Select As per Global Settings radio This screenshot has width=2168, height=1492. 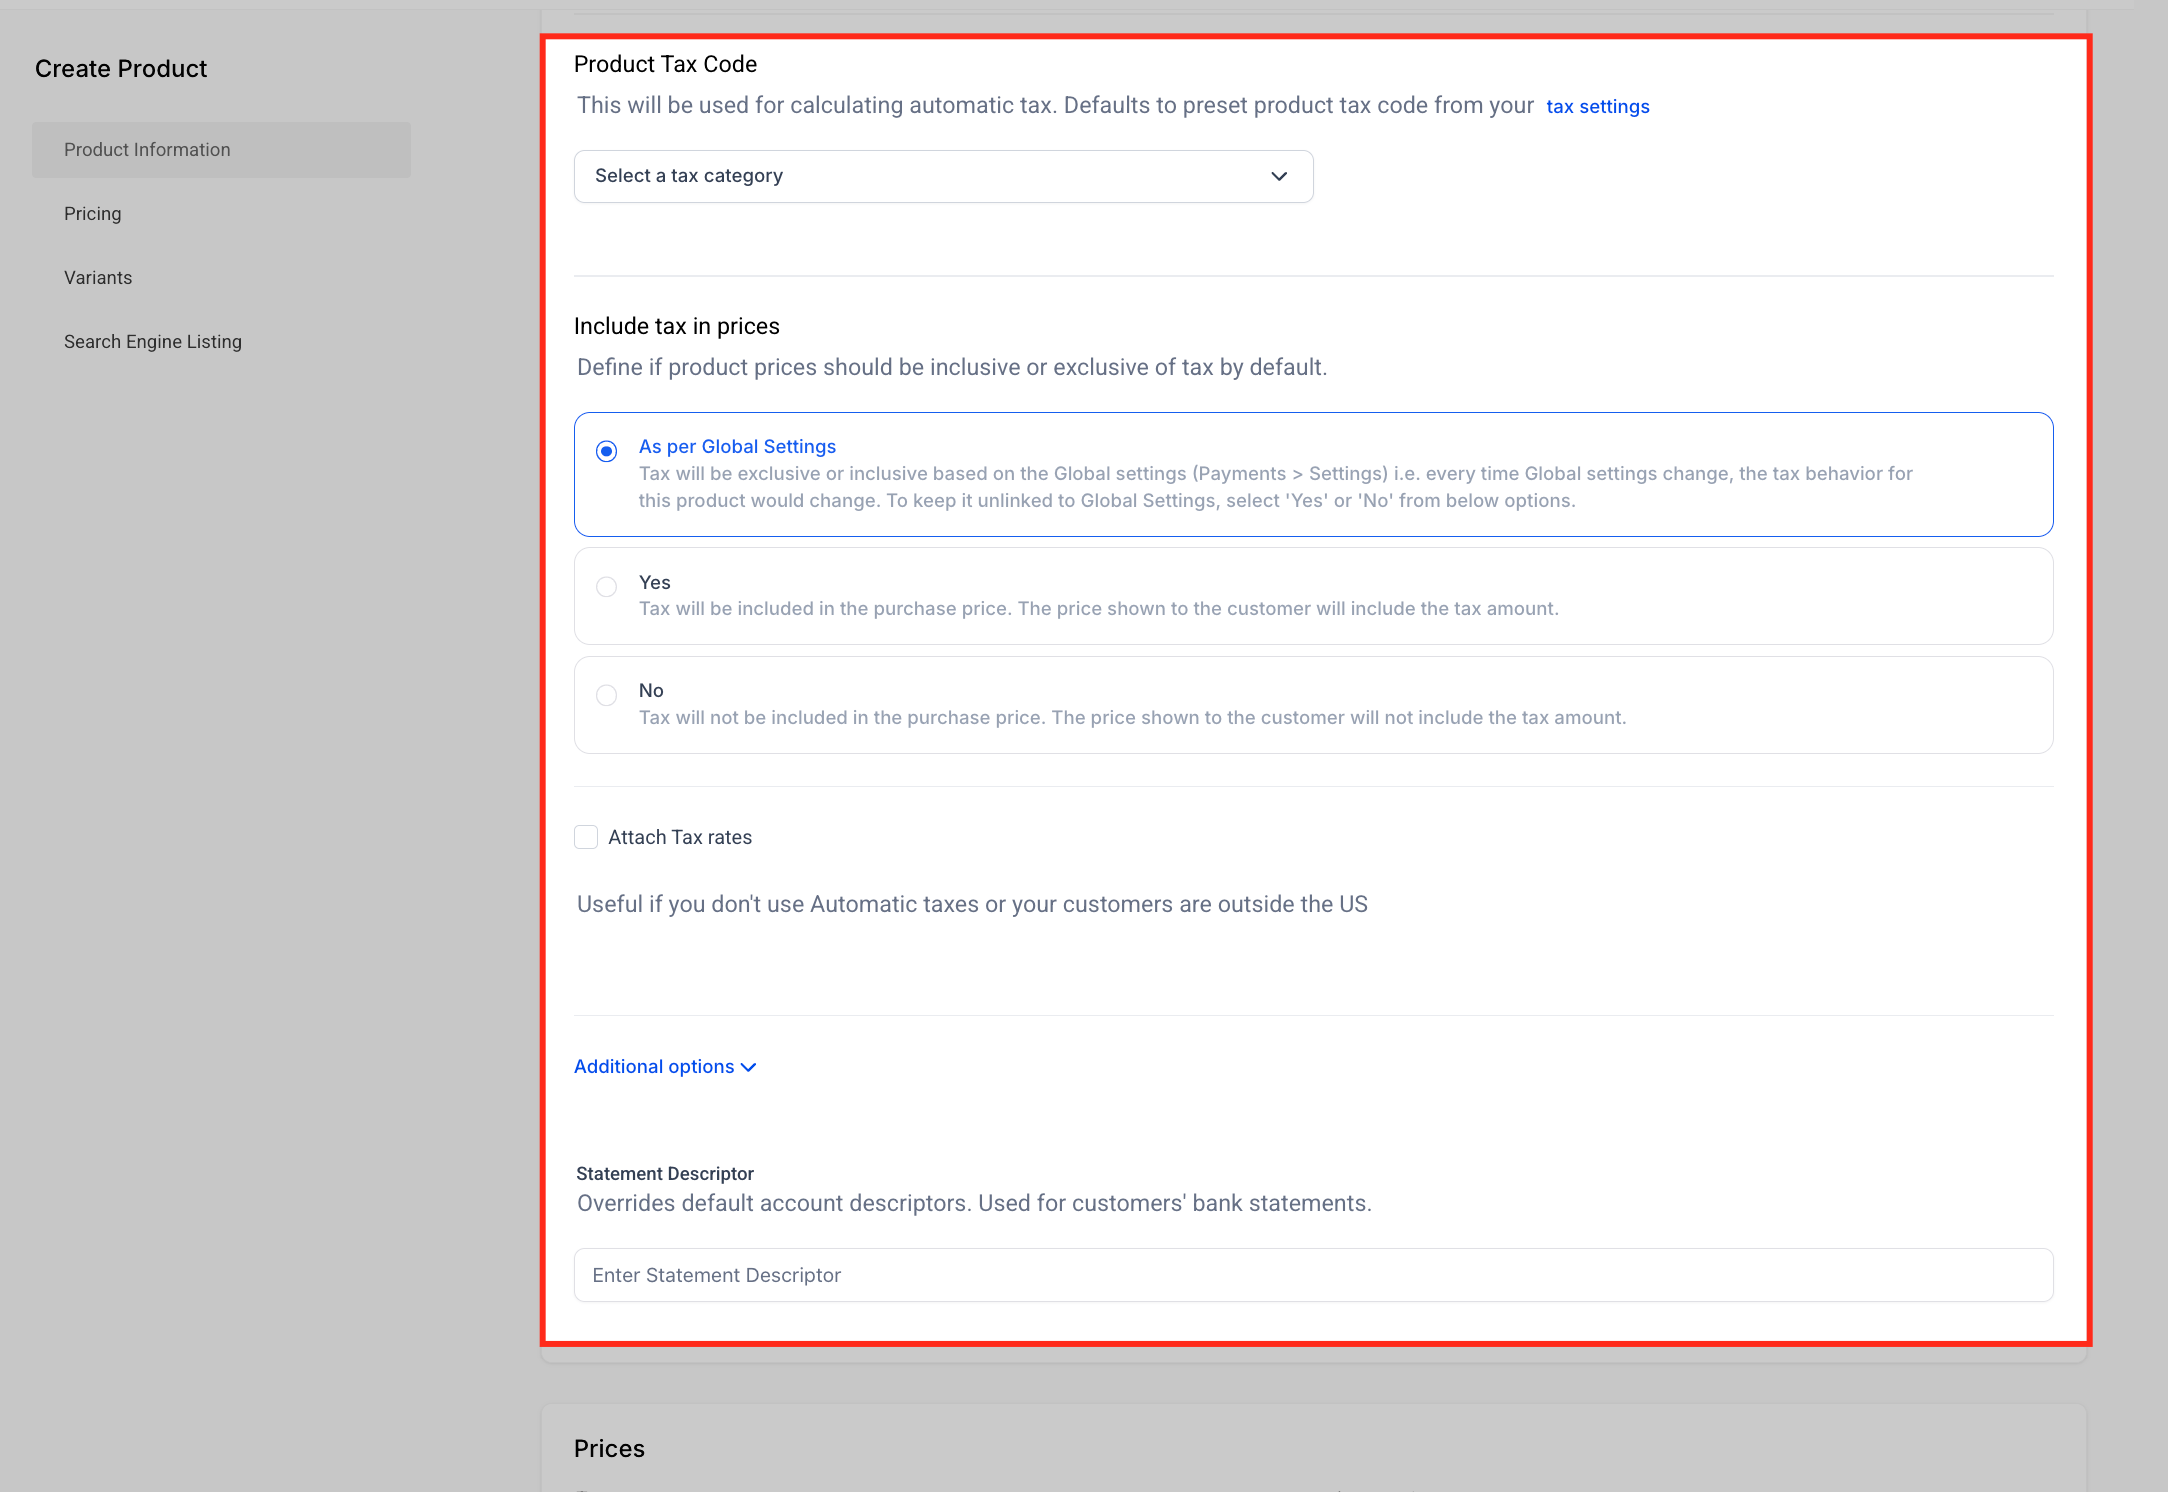(606, 451)
